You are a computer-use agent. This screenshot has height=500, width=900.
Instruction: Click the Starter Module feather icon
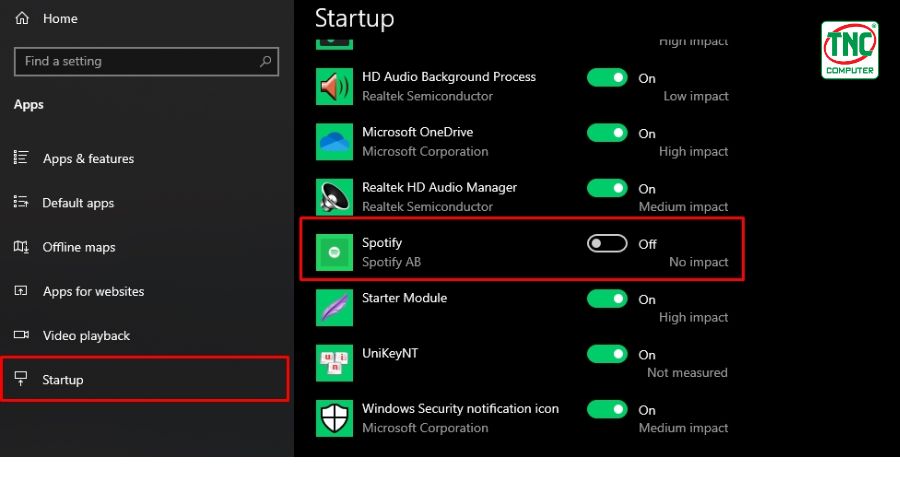coord(334,307)
